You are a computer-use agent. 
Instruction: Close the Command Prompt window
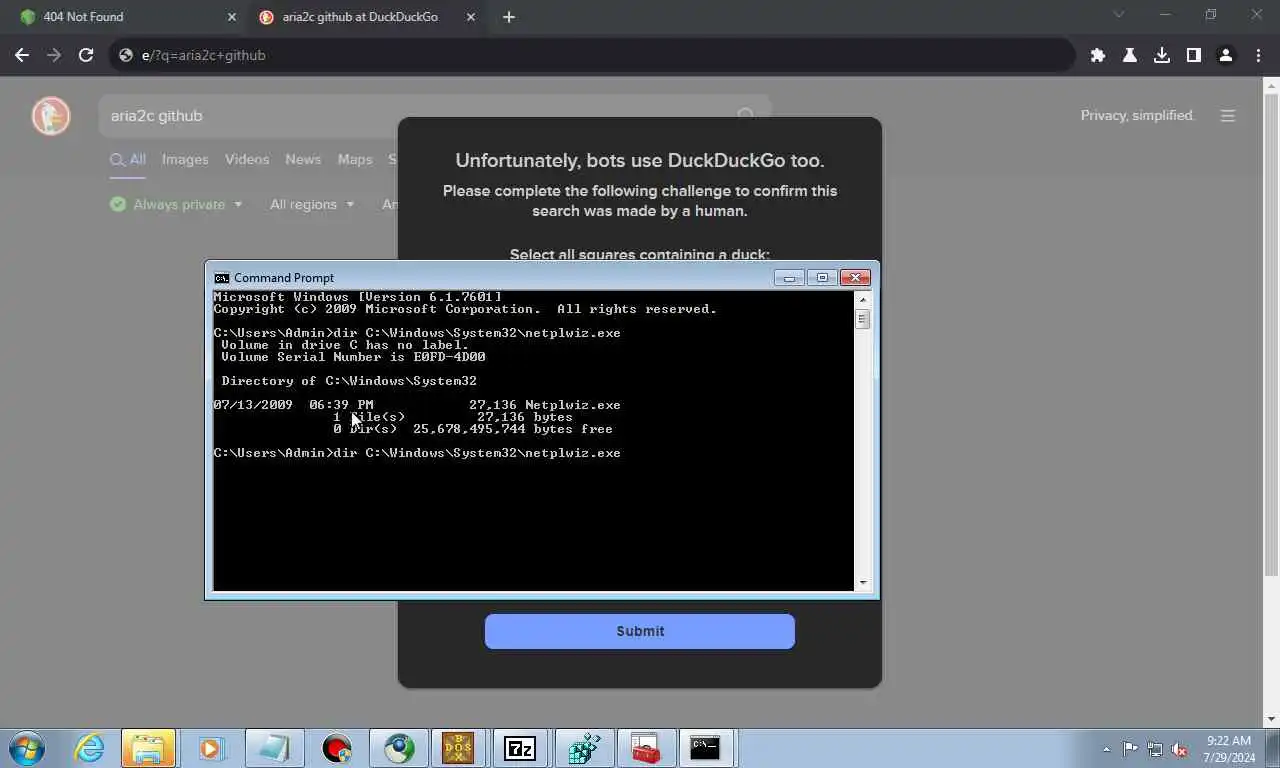(855, 278)
